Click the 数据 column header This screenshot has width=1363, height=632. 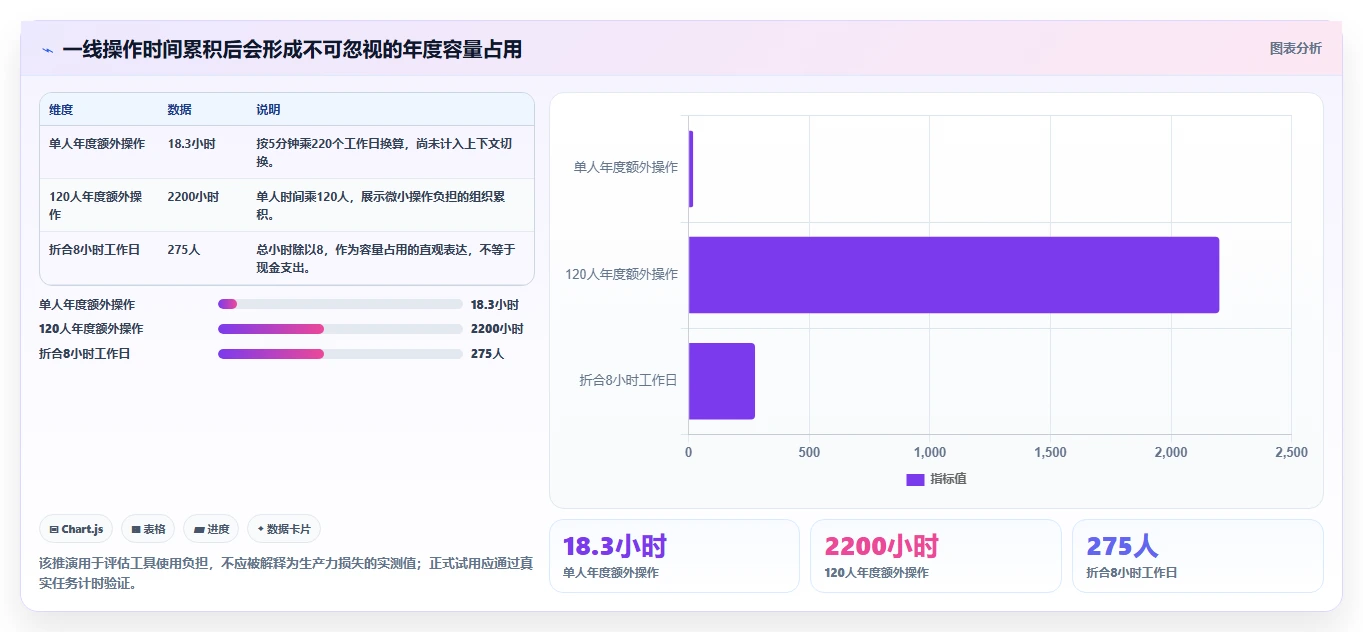[x=180, y=110]
